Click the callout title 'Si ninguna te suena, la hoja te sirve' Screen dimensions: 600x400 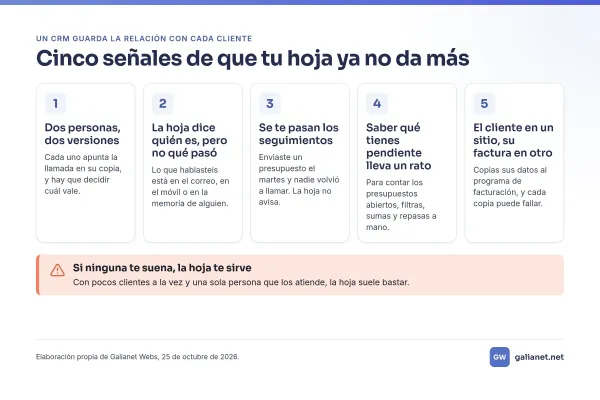pos(162,268)
